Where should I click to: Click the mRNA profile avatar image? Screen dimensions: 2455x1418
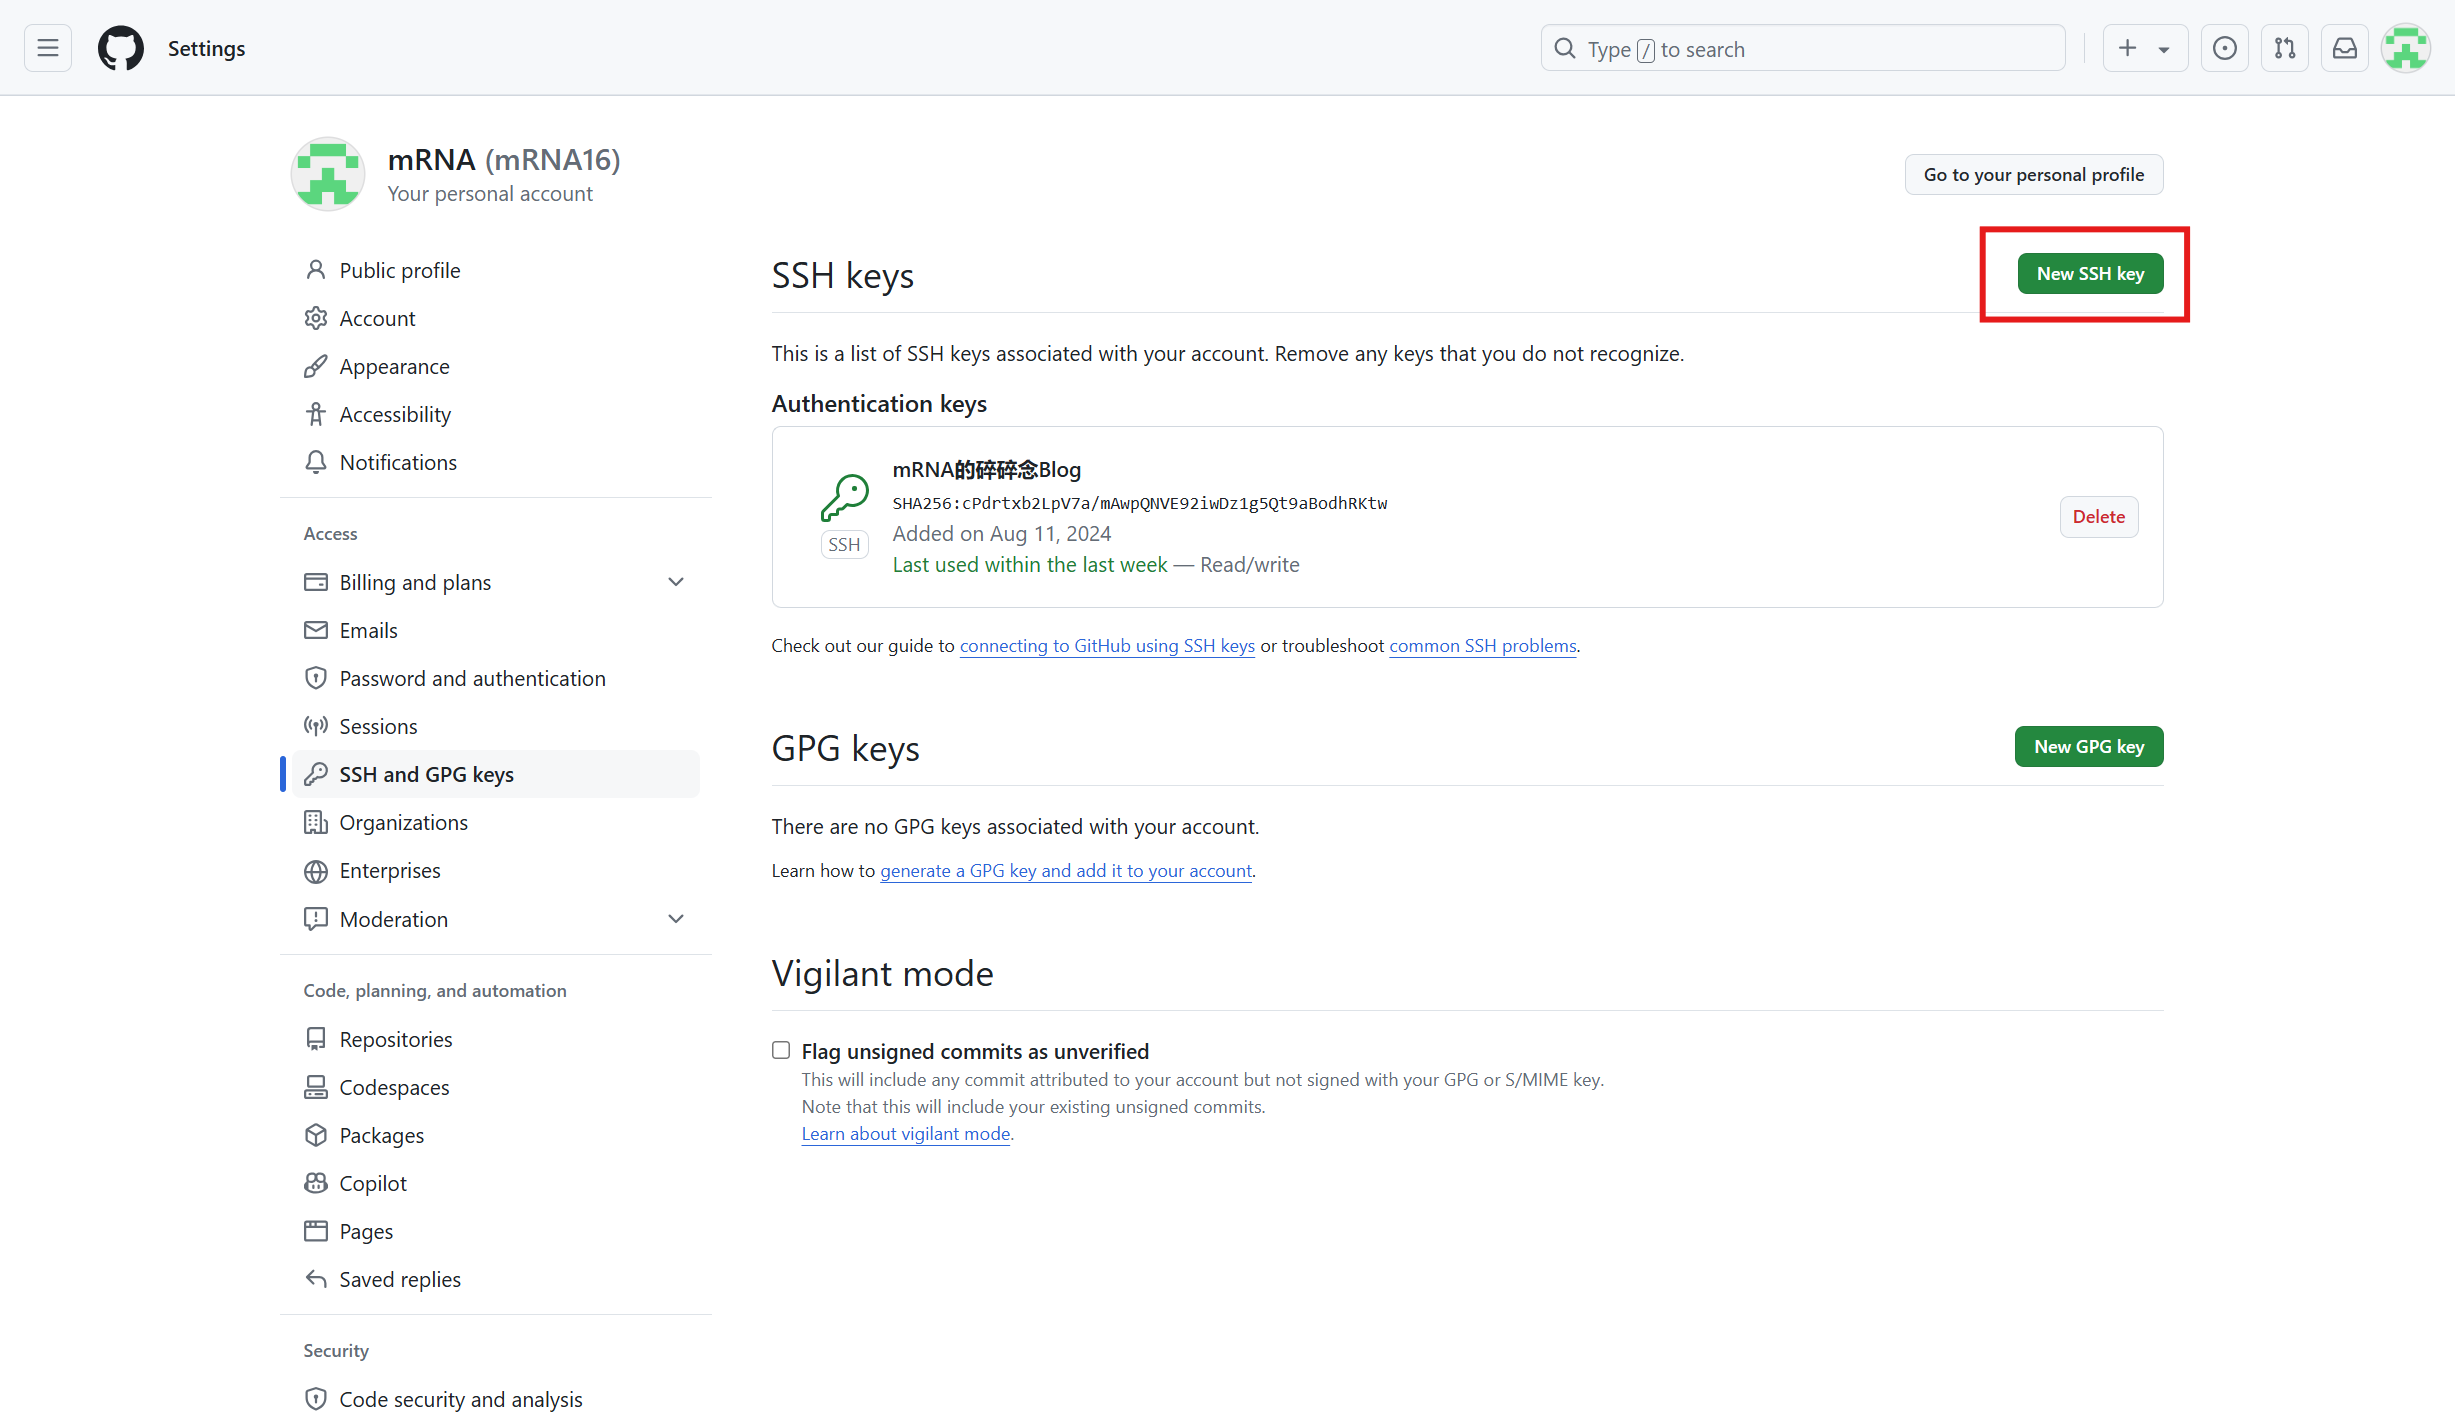(x=327, y=174)
